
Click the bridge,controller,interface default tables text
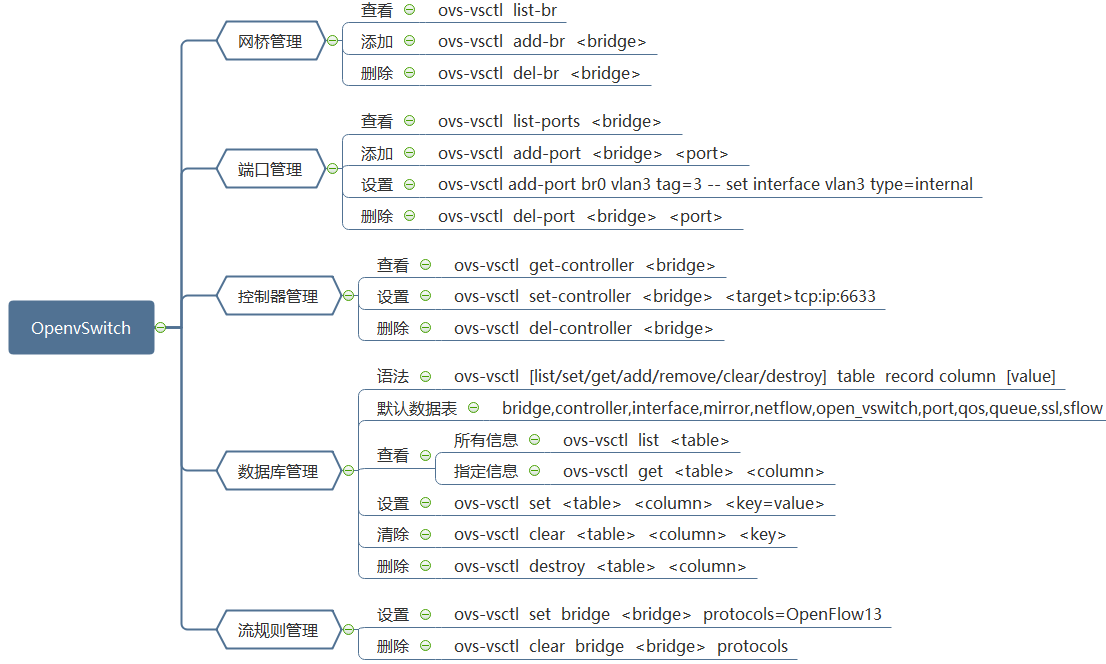click(x=802, y=408)
